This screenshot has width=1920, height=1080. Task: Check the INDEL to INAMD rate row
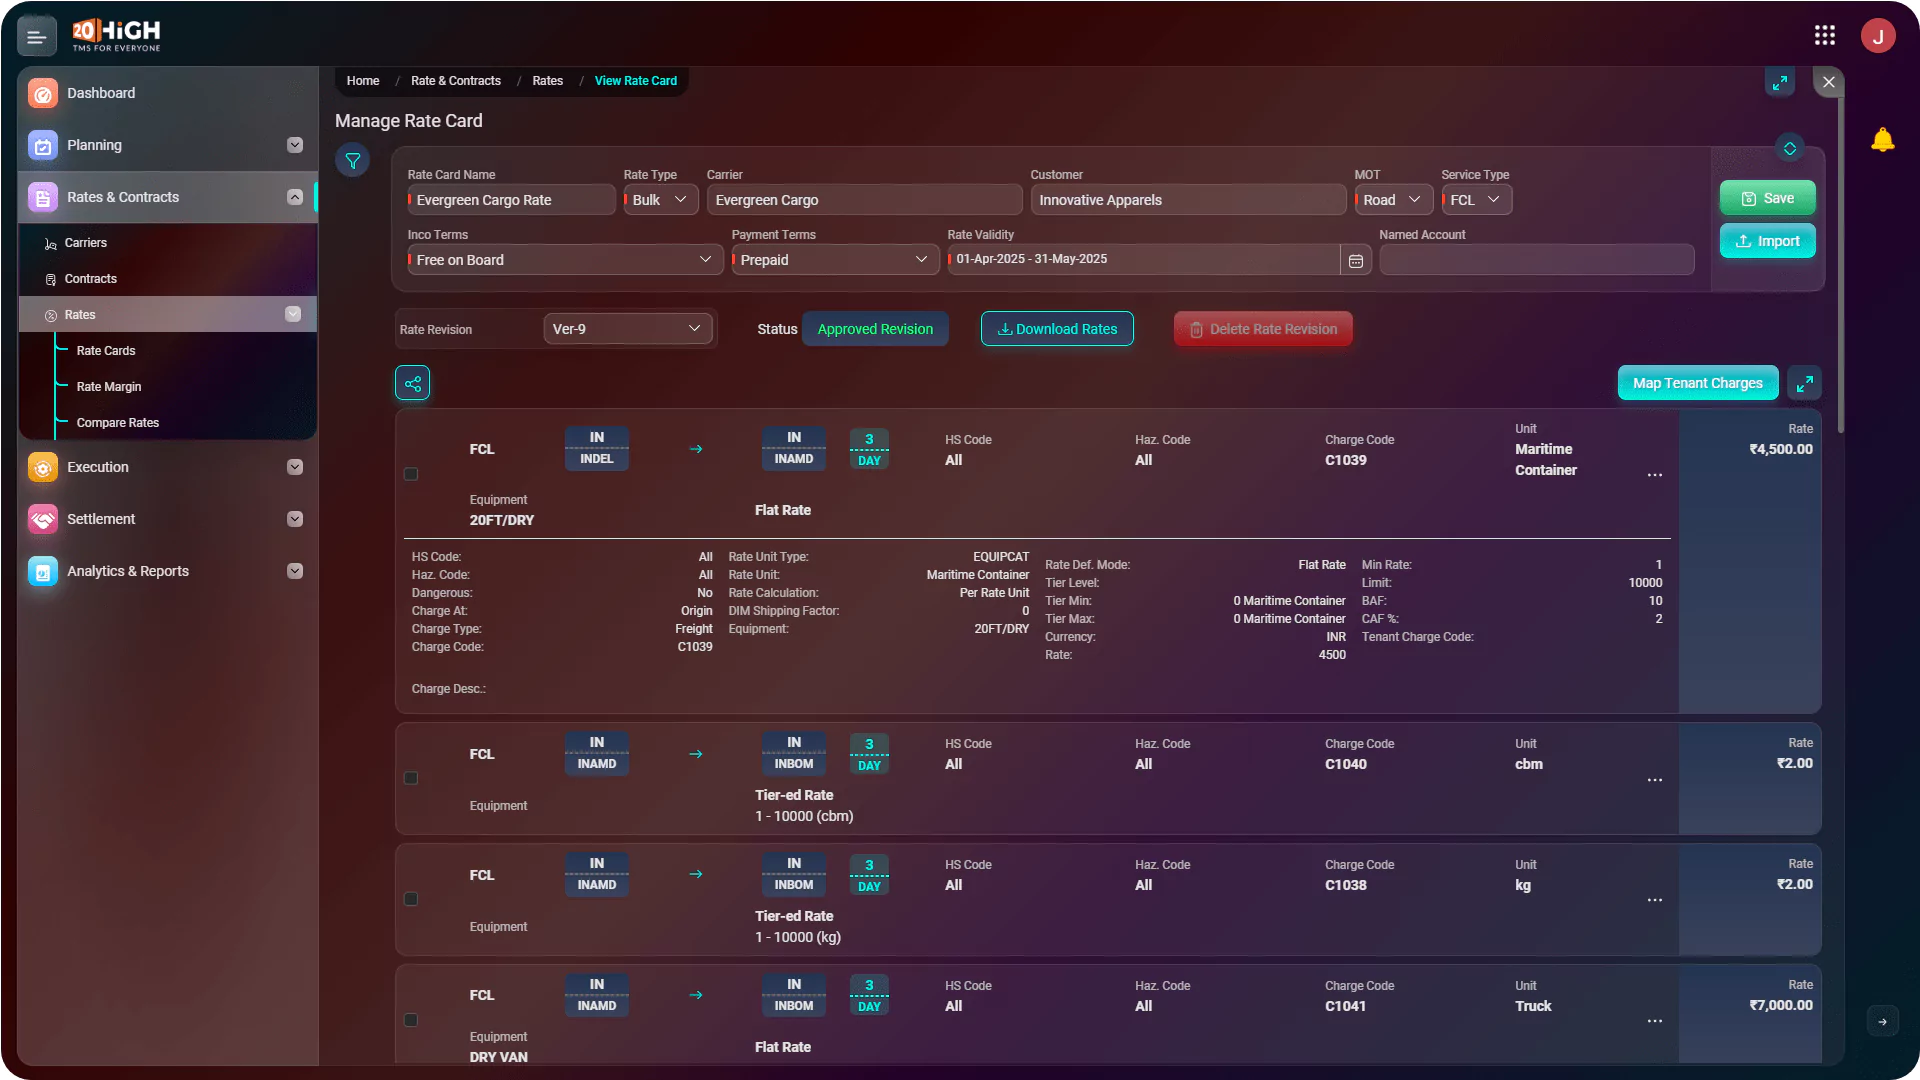(x=411, y=474)
